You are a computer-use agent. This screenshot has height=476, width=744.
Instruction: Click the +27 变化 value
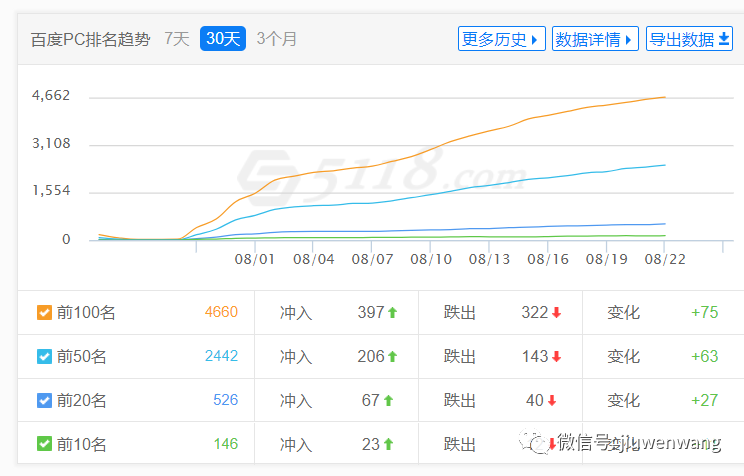pyautogui.click(x=705, y=400)
